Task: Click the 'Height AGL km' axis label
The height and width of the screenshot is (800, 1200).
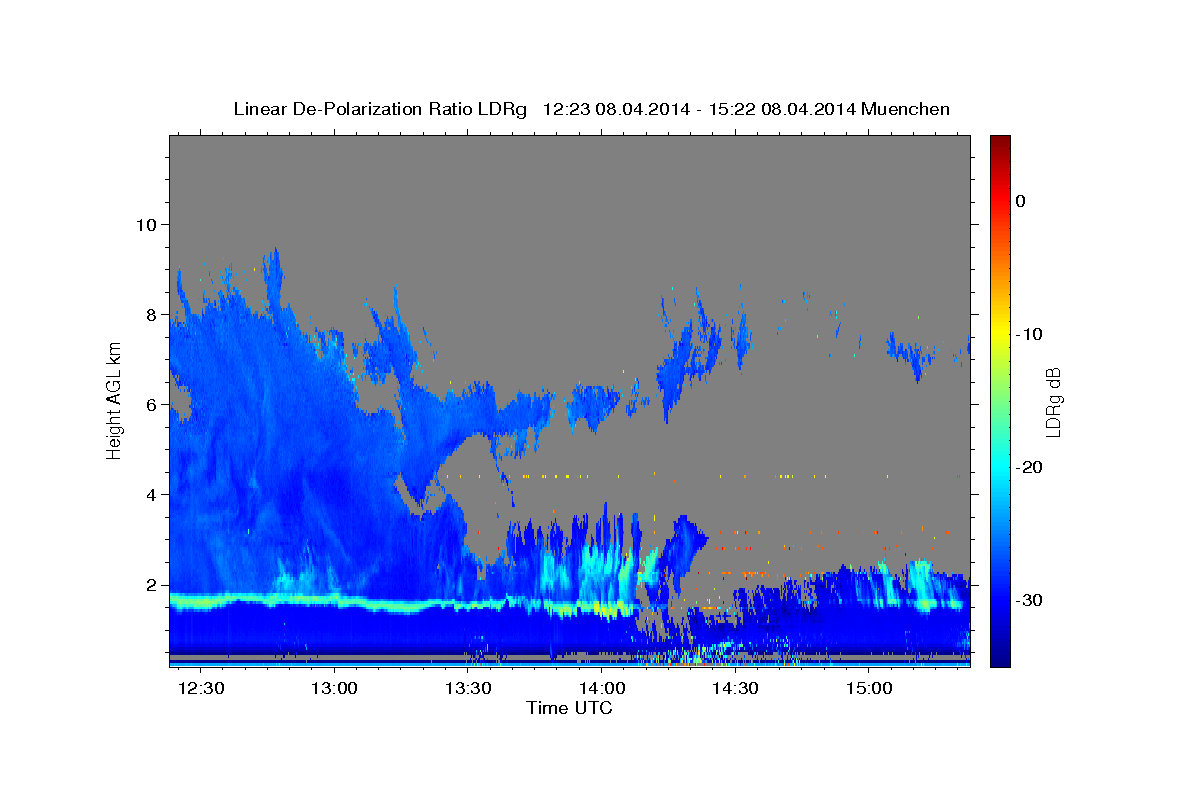Action: 115,399
